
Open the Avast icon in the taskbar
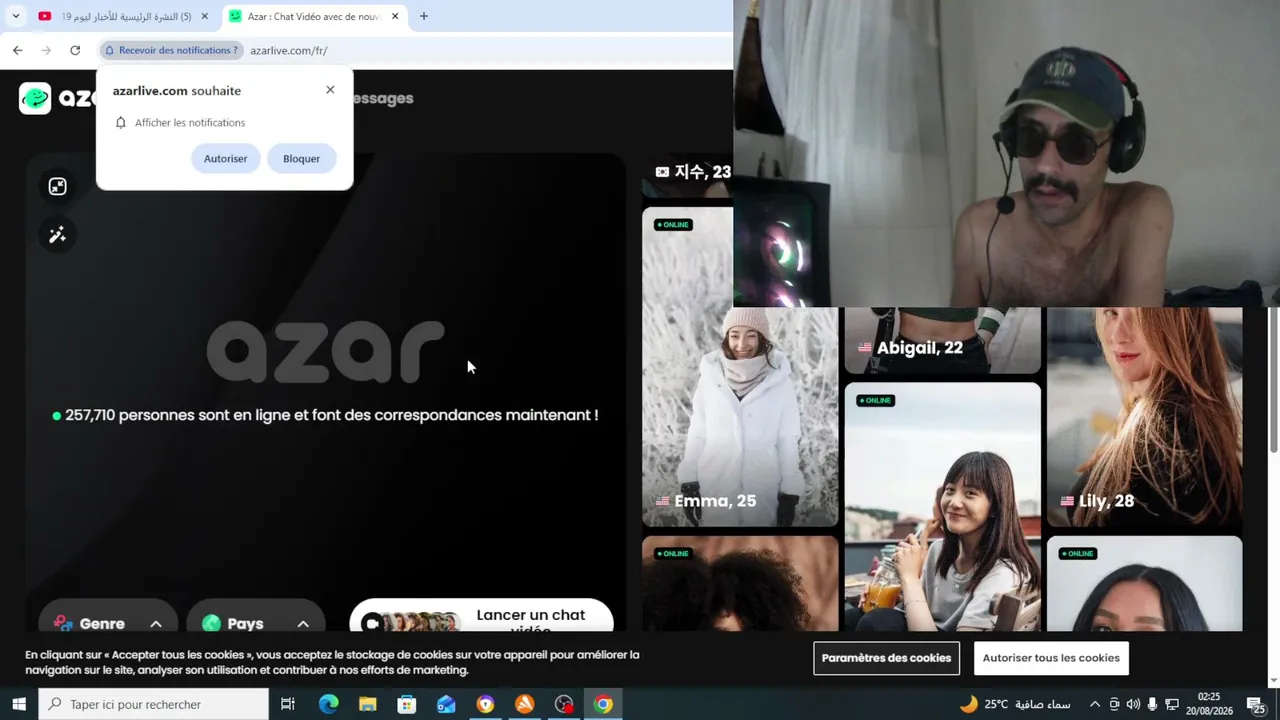coord(524,704)
